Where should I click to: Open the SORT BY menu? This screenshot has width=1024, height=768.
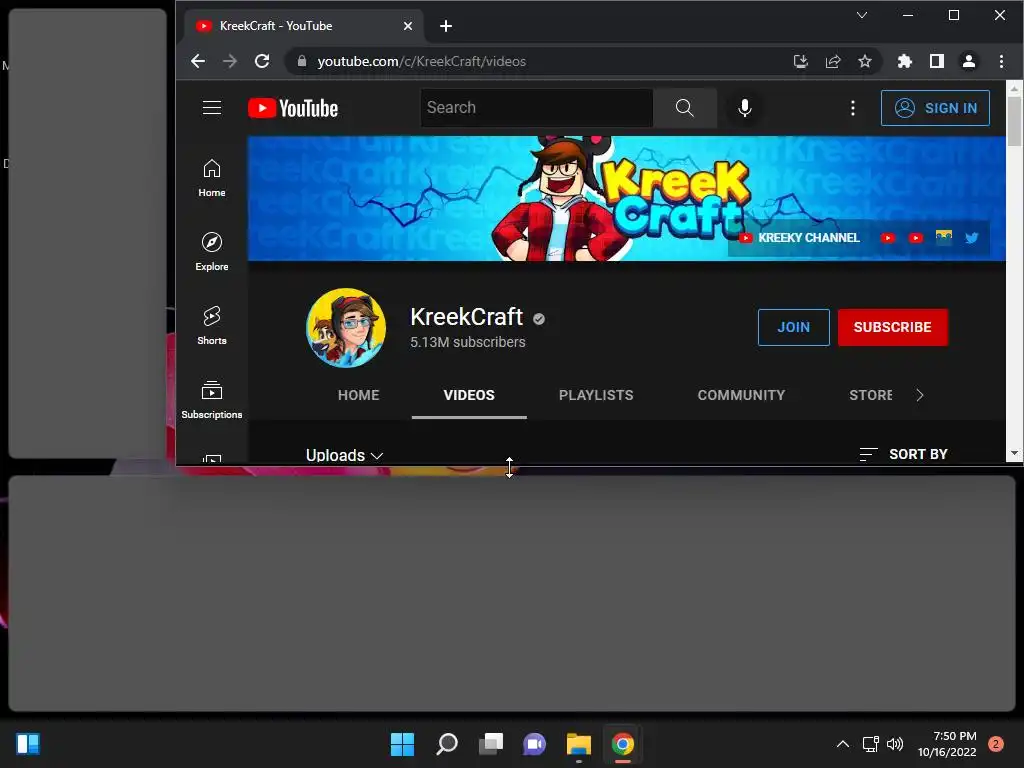click(x=904, y=454)
